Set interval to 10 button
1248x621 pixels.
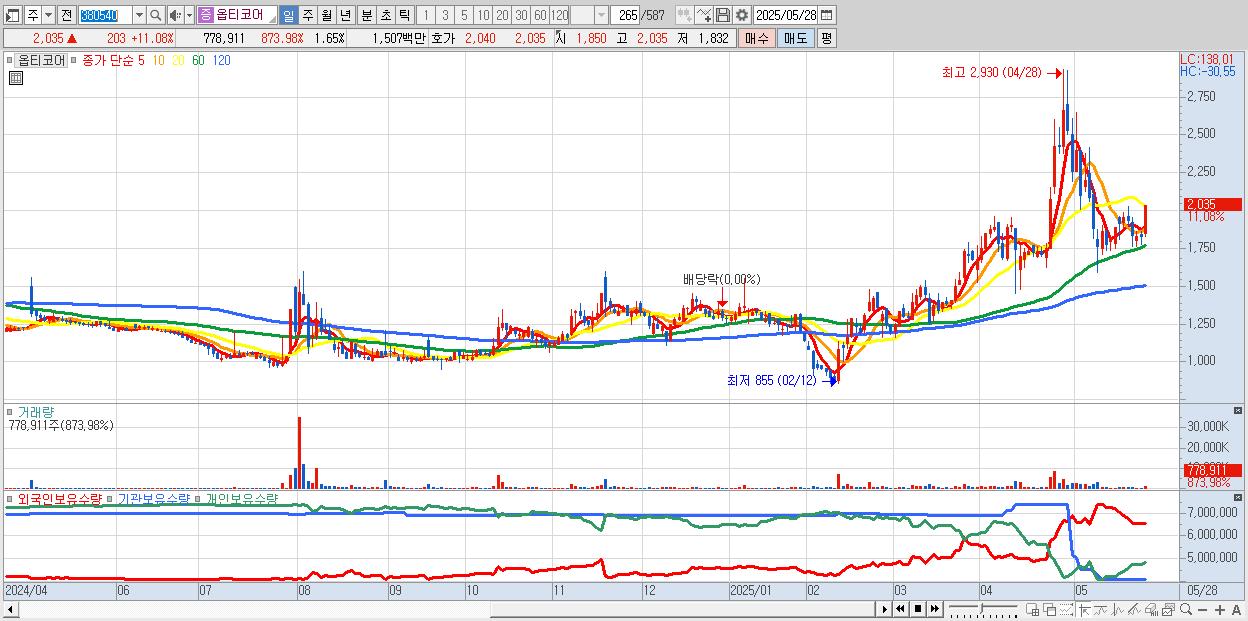(483, 15)
